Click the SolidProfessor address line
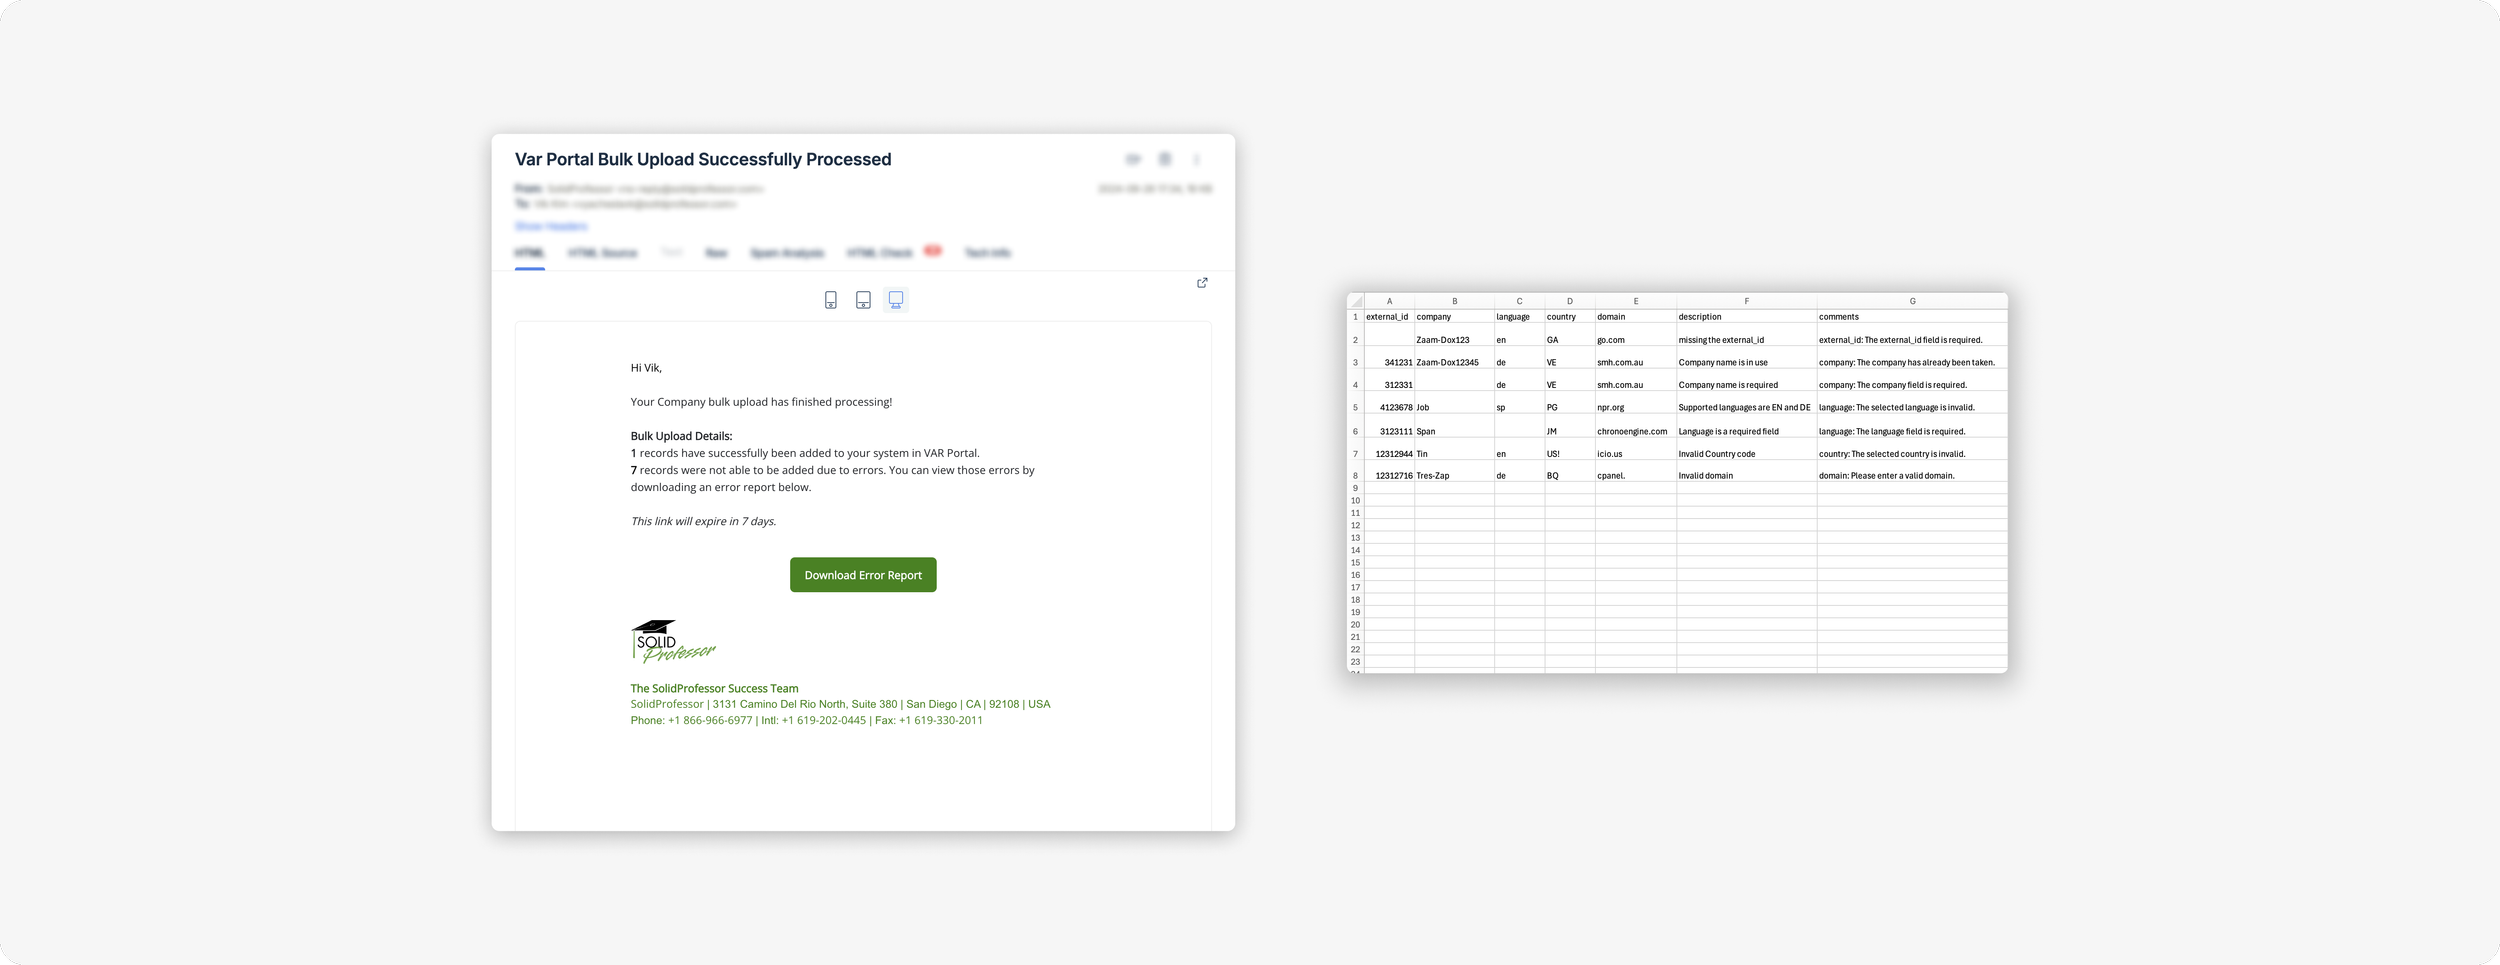 (840, 704)
